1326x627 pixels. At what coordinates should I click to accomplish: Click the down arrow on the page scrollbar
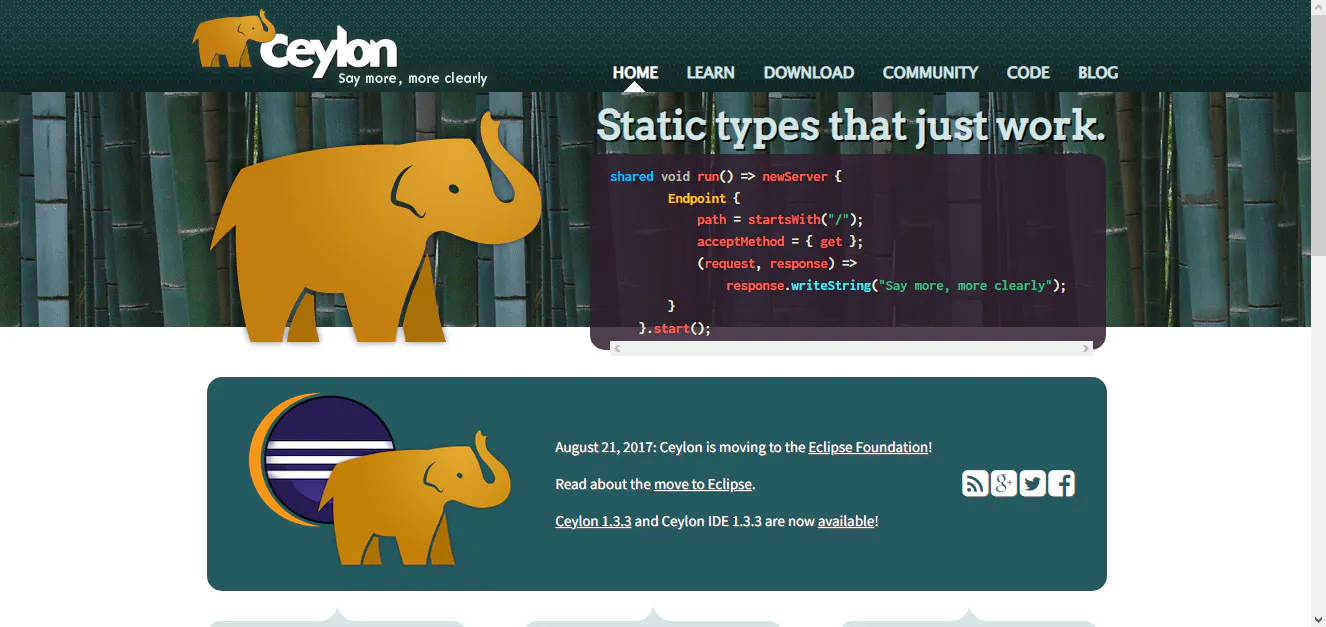pos(1317,619)
